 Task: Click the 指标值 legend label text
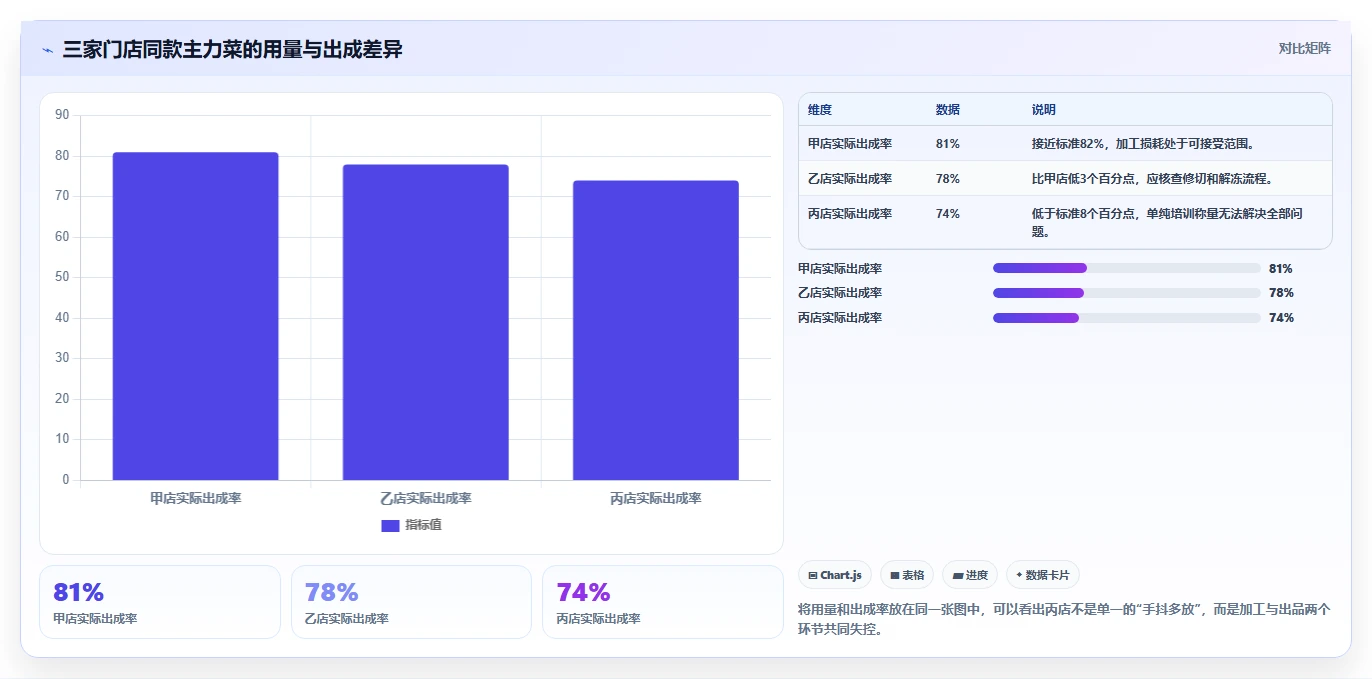point(423,525)
